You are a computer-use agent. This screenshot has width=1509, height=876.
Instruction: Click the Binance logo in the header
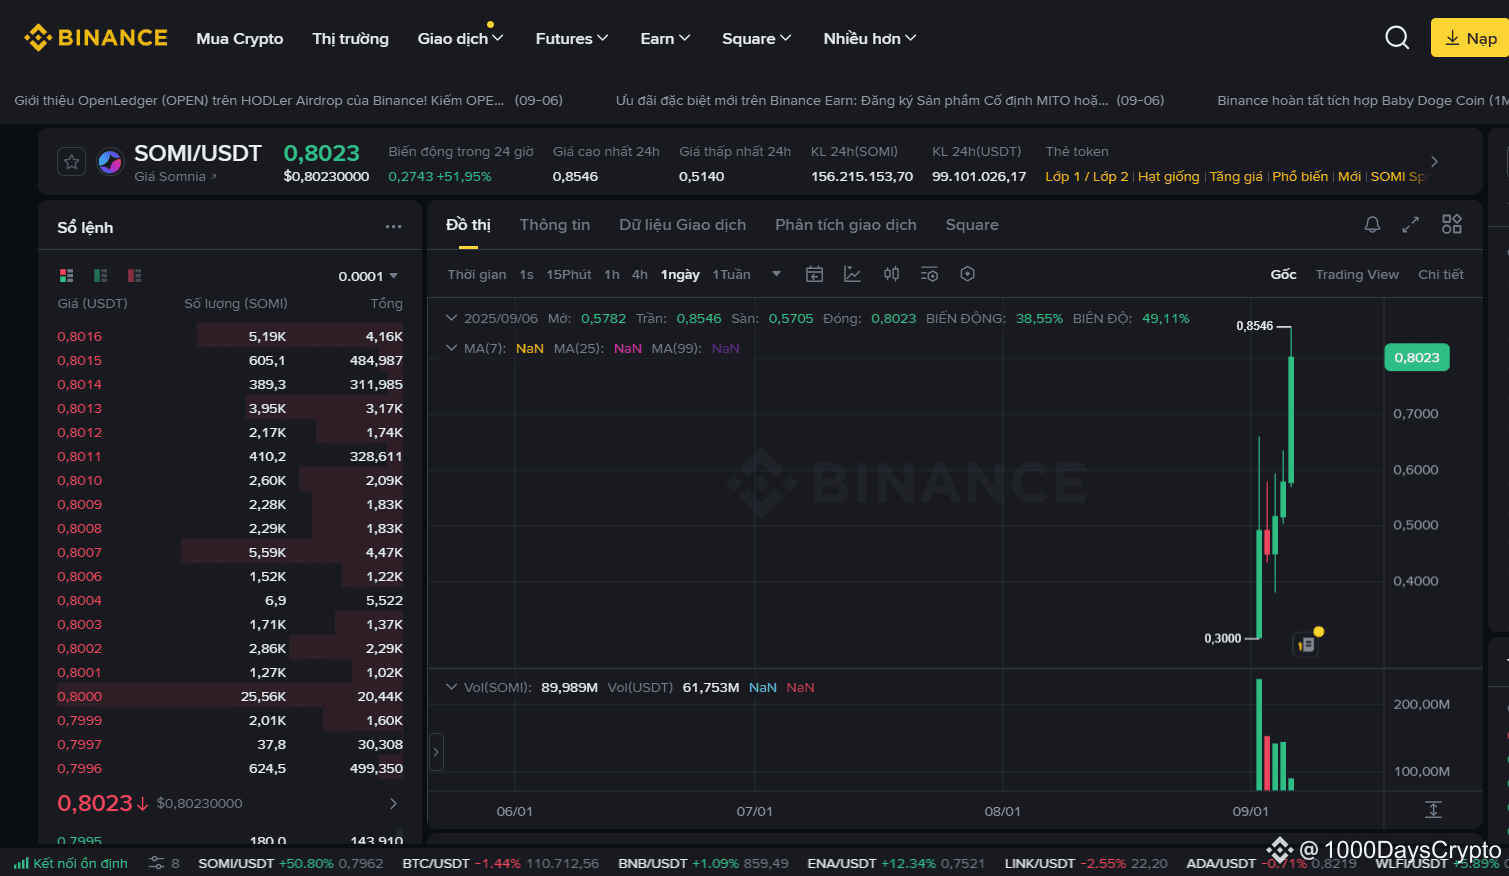pos(96,37)
